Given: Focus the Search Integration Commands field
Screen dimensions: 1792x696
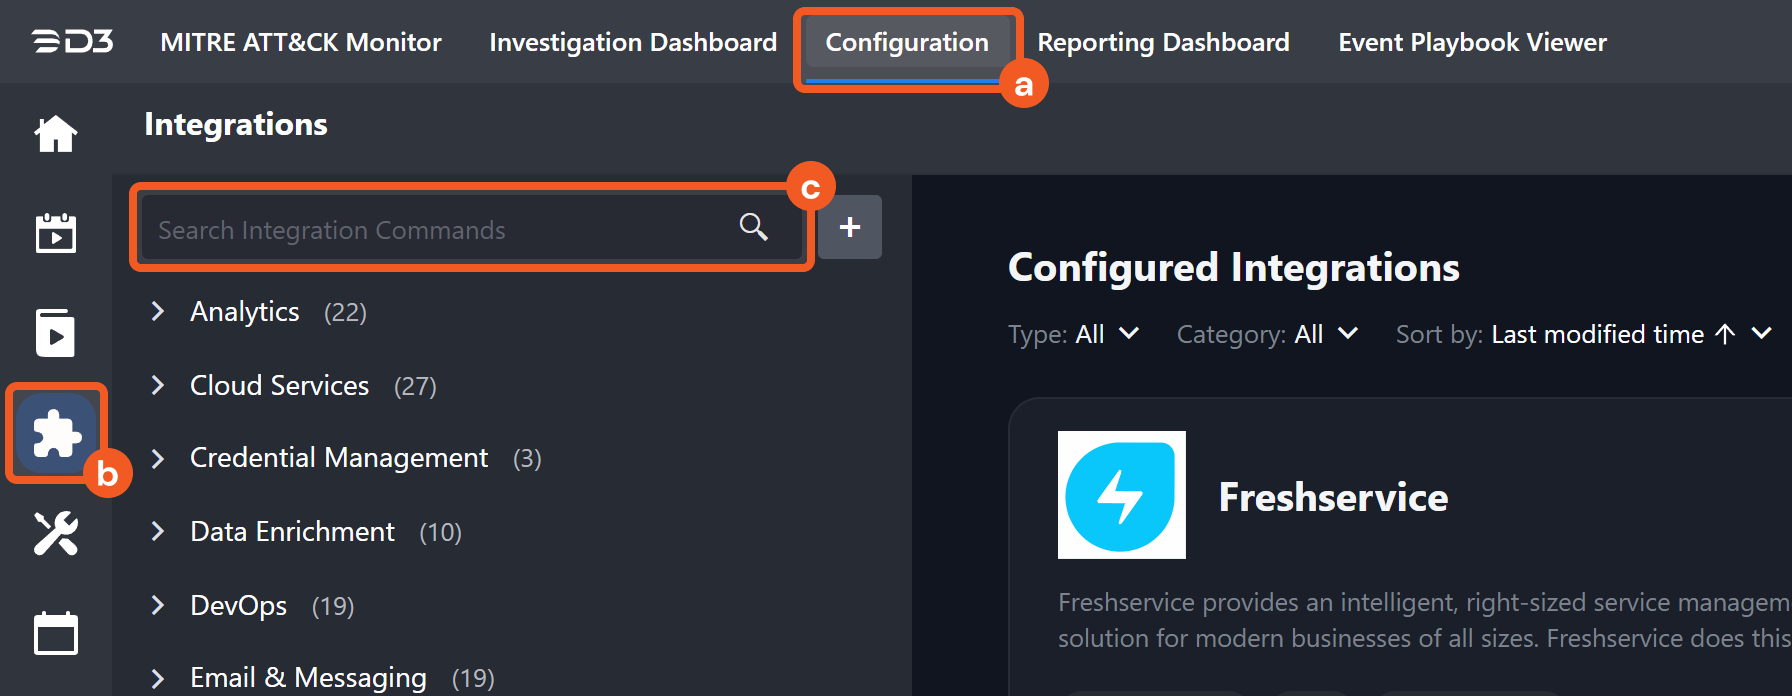Looking at the screenshot, I should (440, 230).
